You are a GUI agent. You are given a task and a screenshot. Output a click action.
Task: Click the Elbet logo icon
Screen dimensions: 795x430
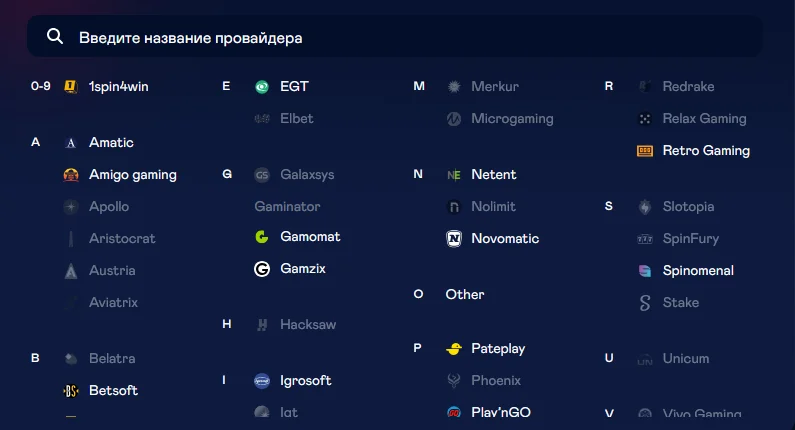262,119
